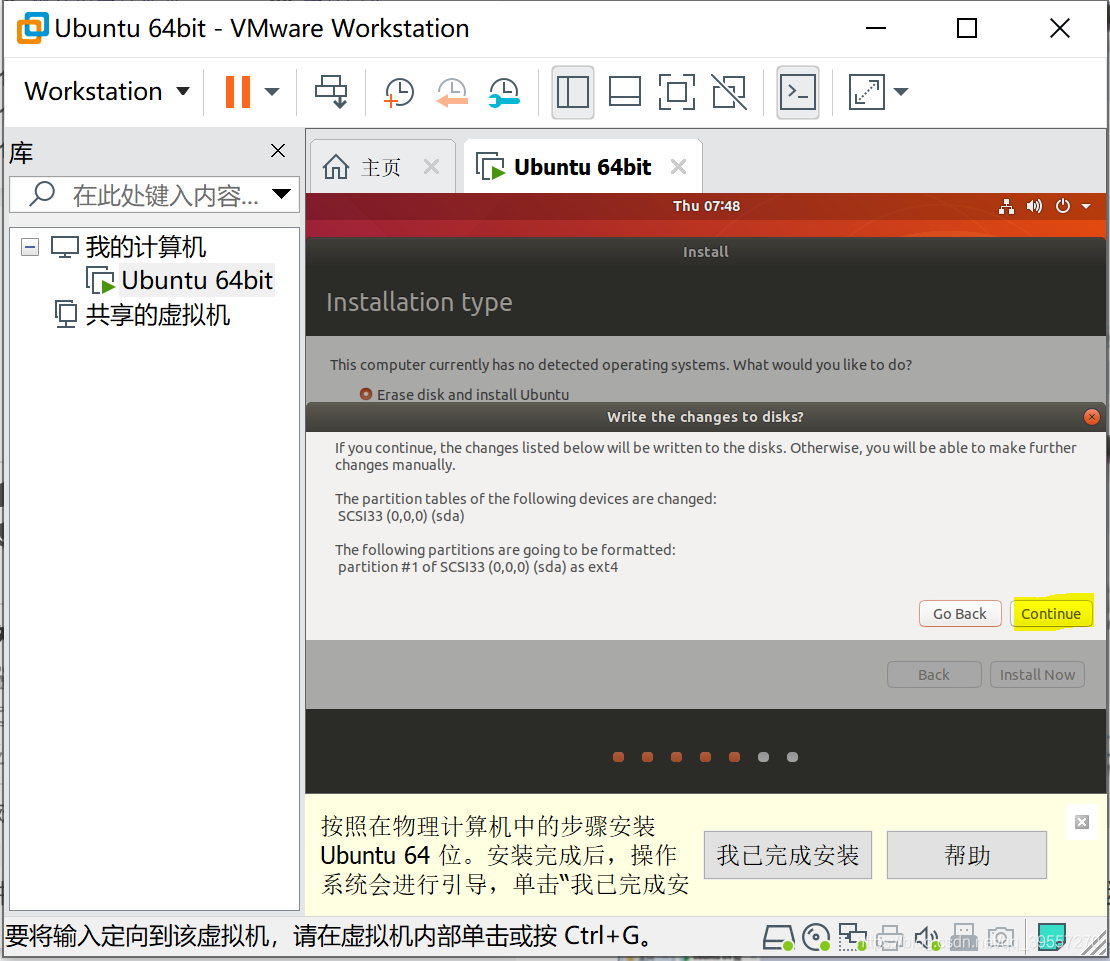
Task: Close the library panel
Action: click(278, 150)
